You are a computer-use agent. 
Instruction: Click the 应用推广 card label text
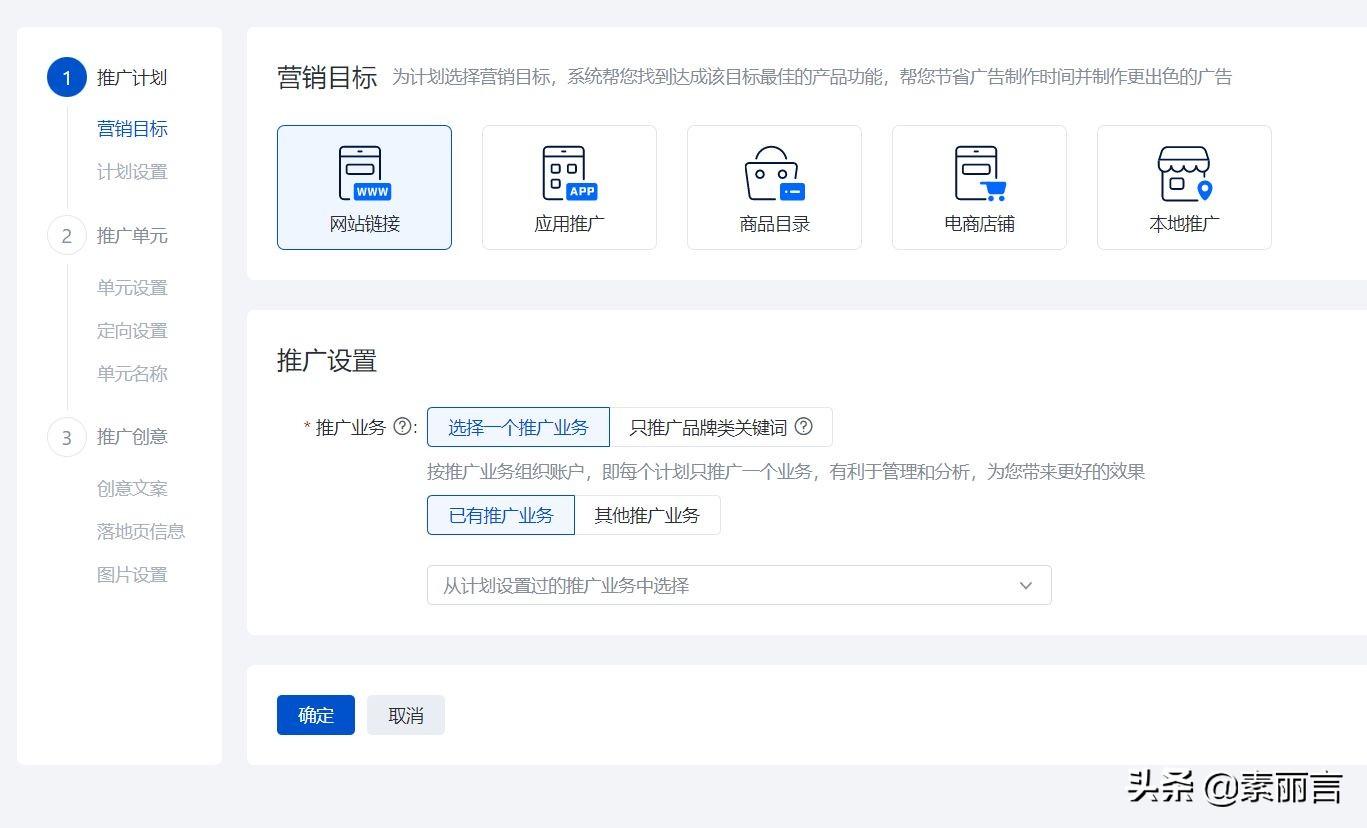click(x=570, y=224)
